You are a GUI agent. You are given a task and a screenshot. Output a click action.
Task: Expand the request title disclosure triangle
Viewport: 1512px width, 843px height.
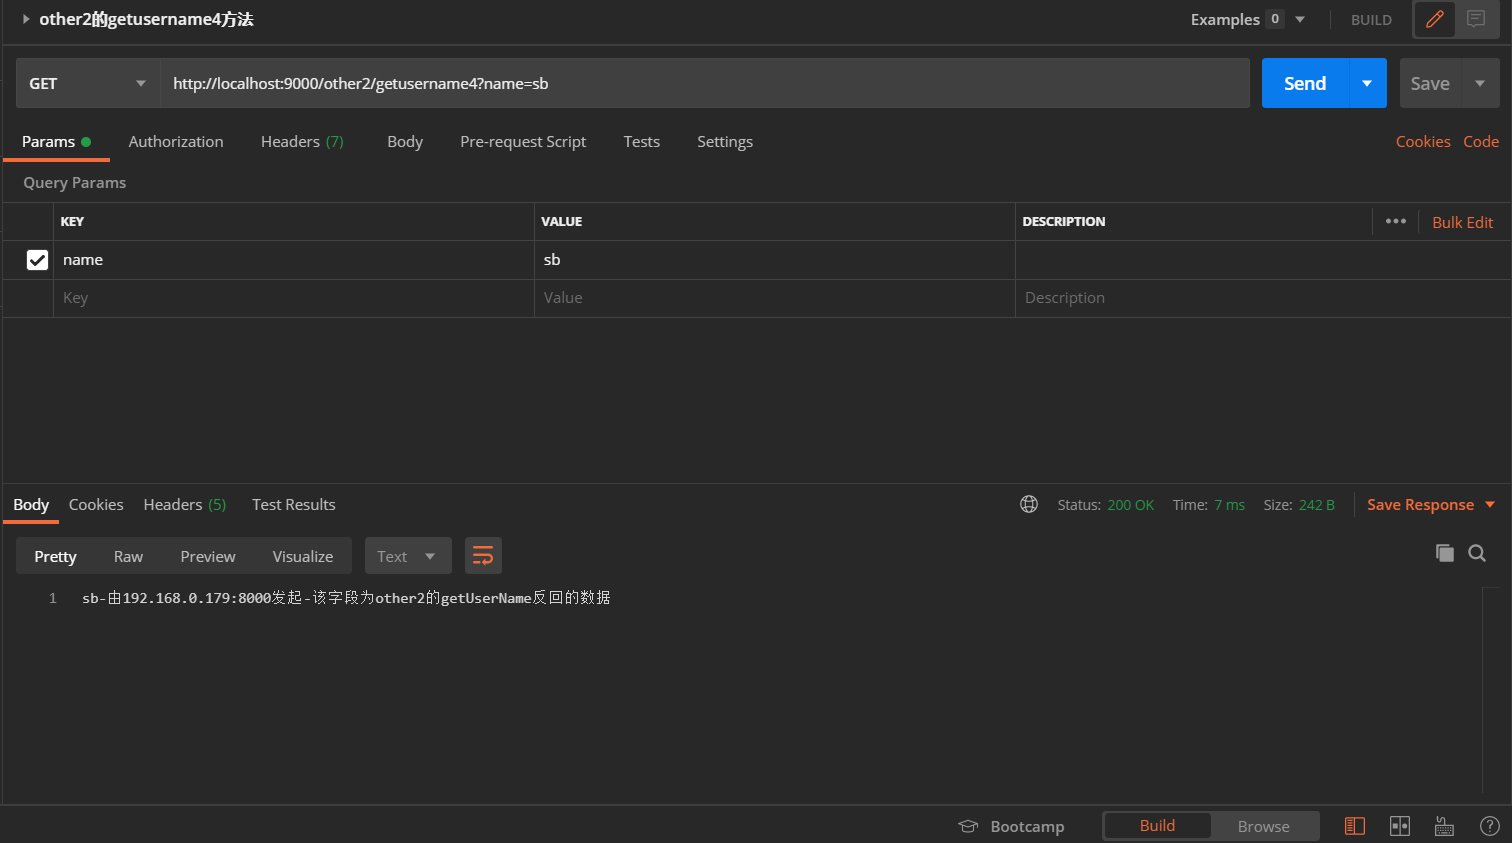(x=26, y=19)
